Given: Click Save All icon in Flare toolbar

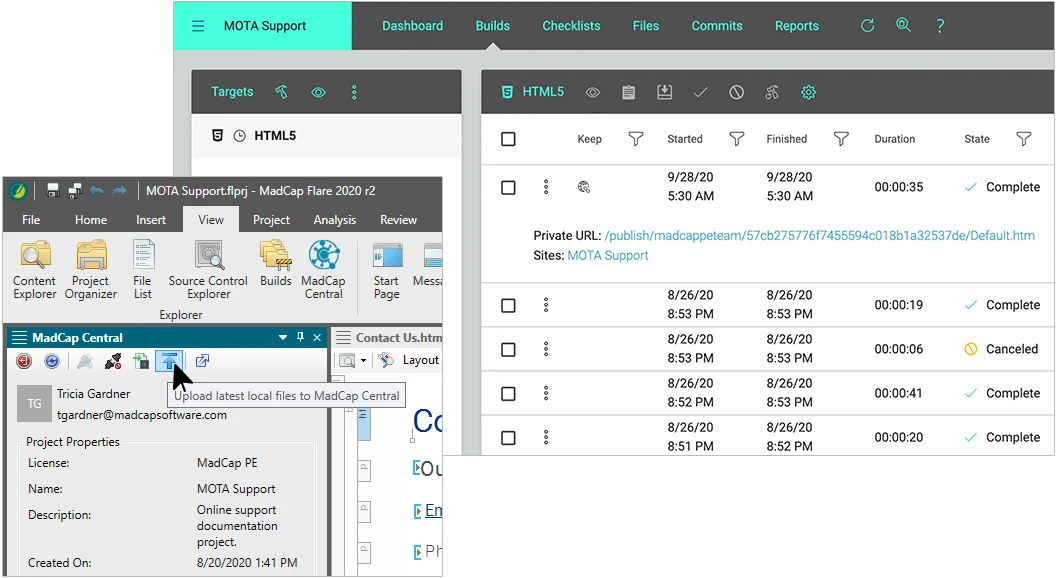Looking at the screenshot, I should click(75, 191).
